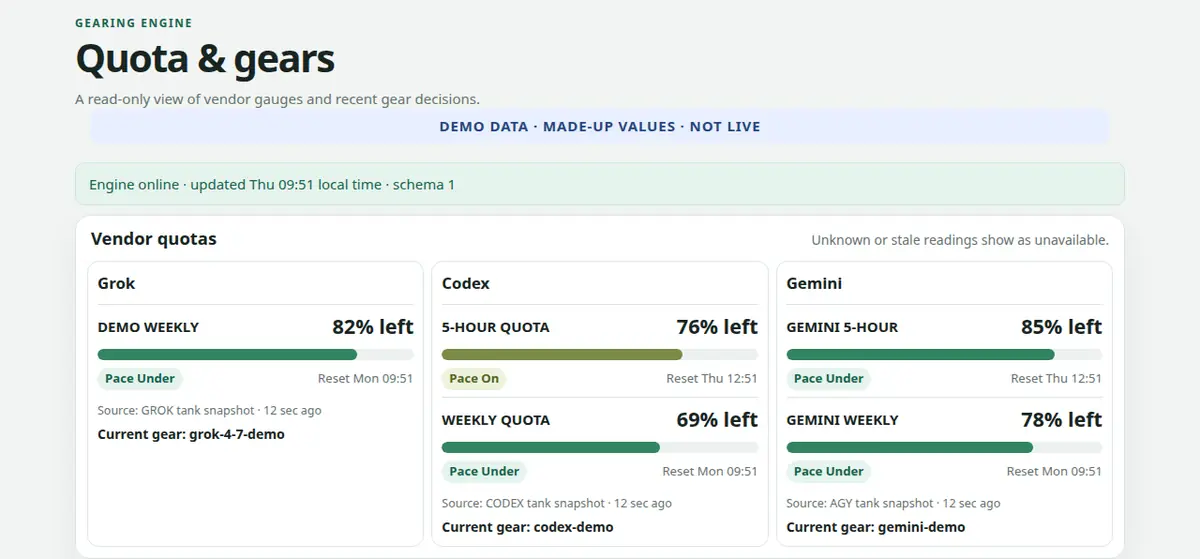This screenshot has width=1200, height=559.
Task: Click the Quota & gears heading
Action: click(x=205, y=60)
